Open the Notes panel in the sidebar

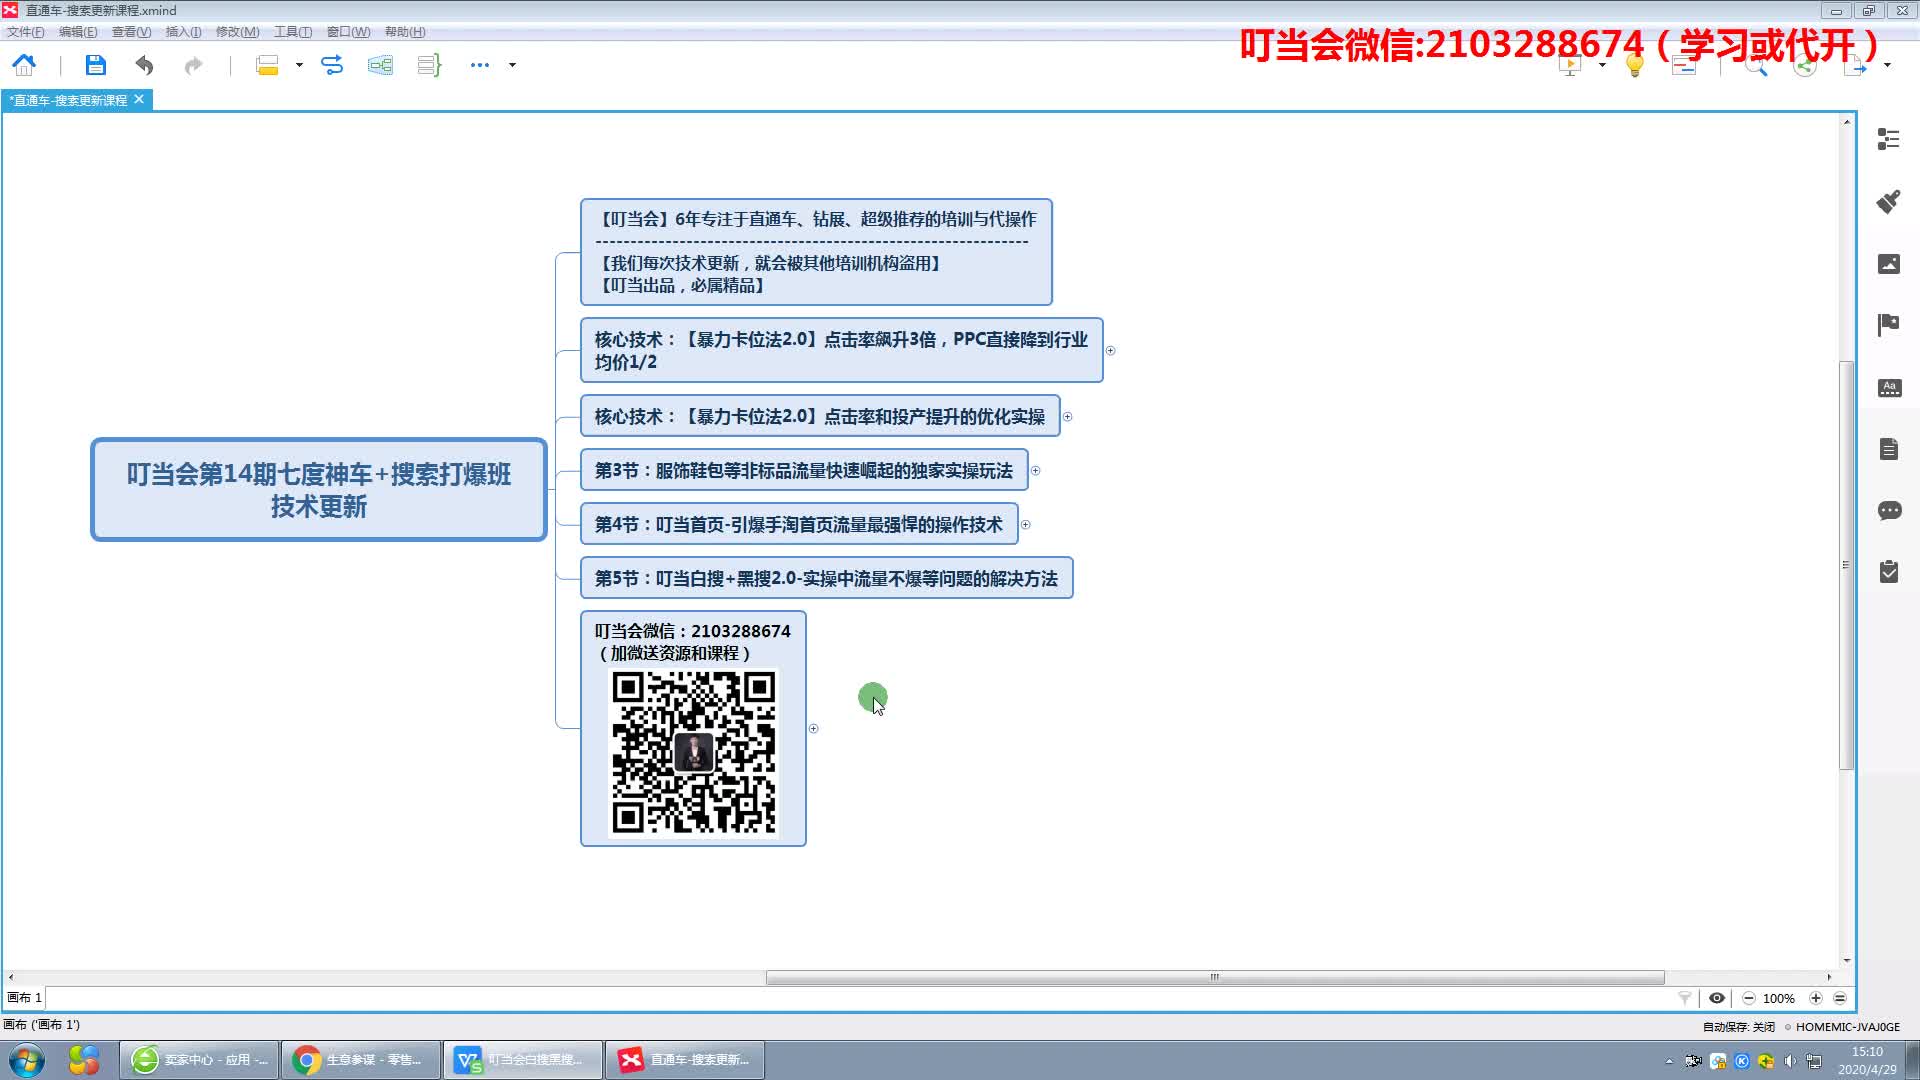(1888, 449)
